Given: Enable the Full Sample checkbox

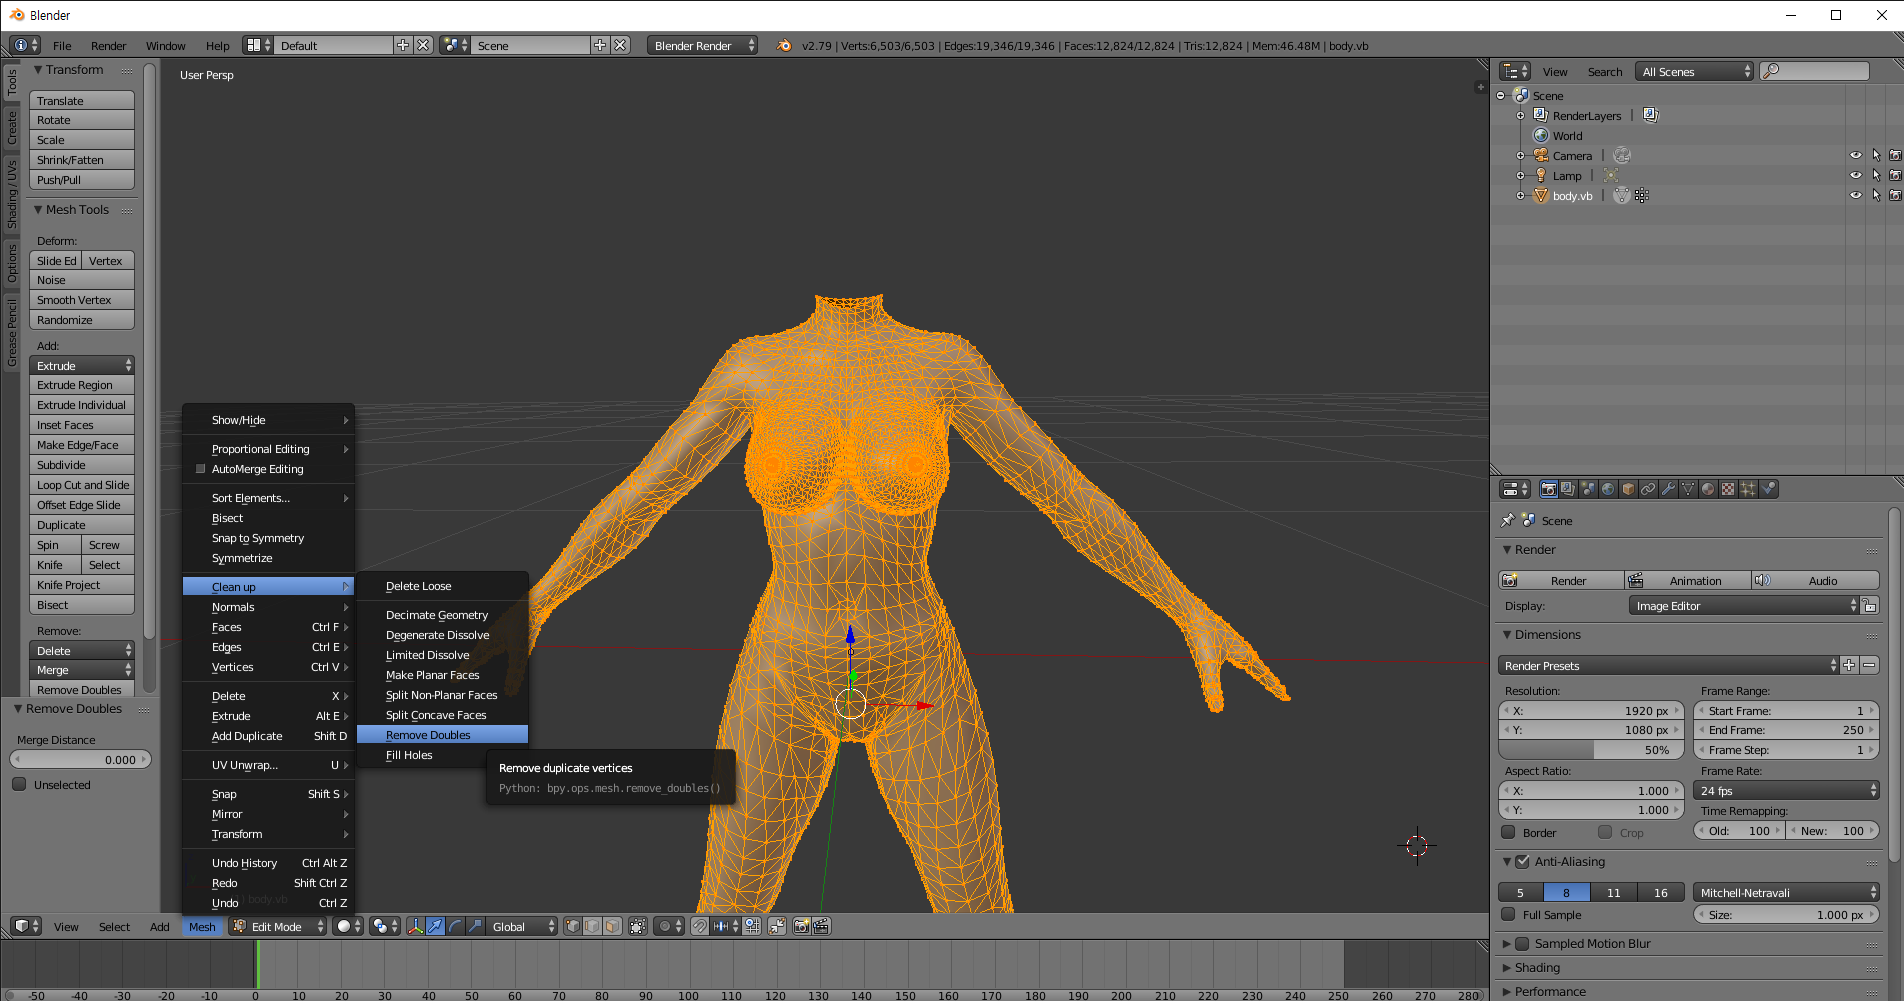Looking at the screenshot, I should (1509, 914).
